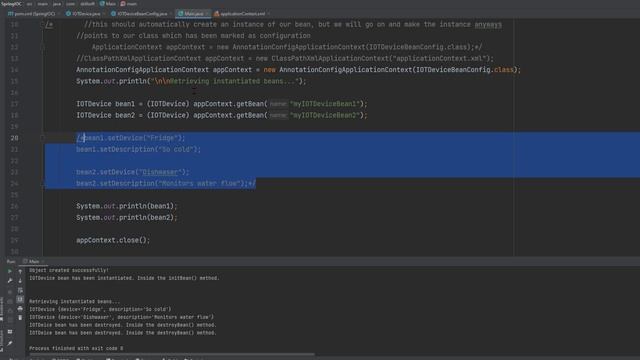The height and width of the screenshot is (360, 640).
Task: Close the IOTDeviceBeanConfig.java tab
Action: pos(171,14)
